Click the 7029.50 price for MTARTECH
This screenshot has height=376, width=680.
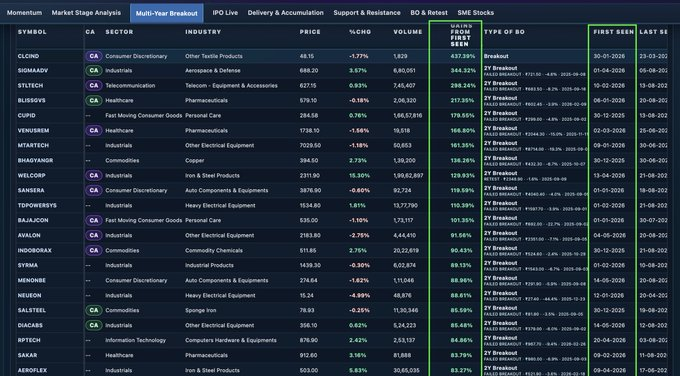[310, 146]
